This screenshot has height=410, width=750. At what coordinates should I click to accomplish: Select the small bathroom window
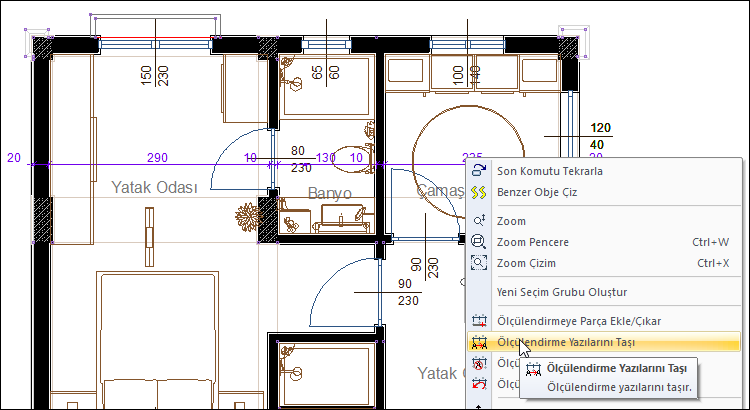point(326,44)
